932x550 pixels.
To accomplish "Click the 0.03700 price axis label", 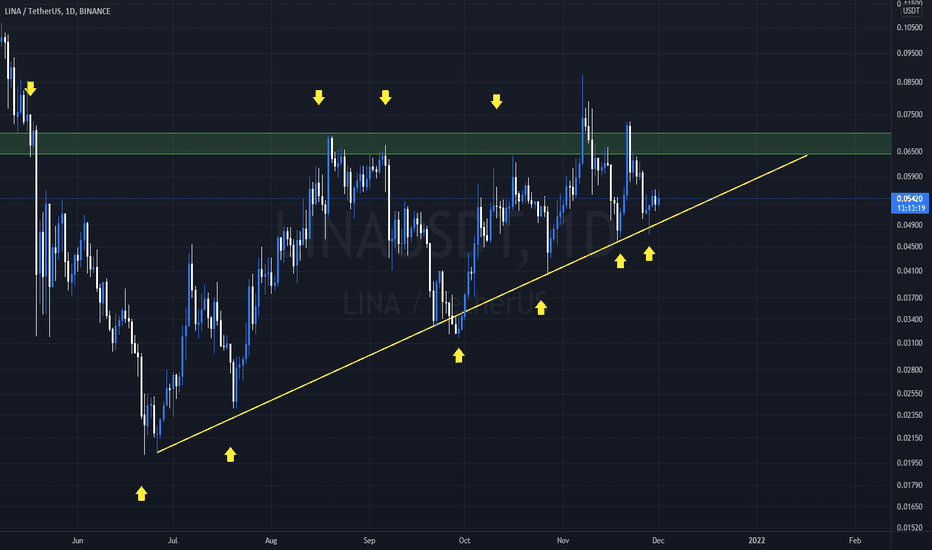I will click(x=909, y=298).
